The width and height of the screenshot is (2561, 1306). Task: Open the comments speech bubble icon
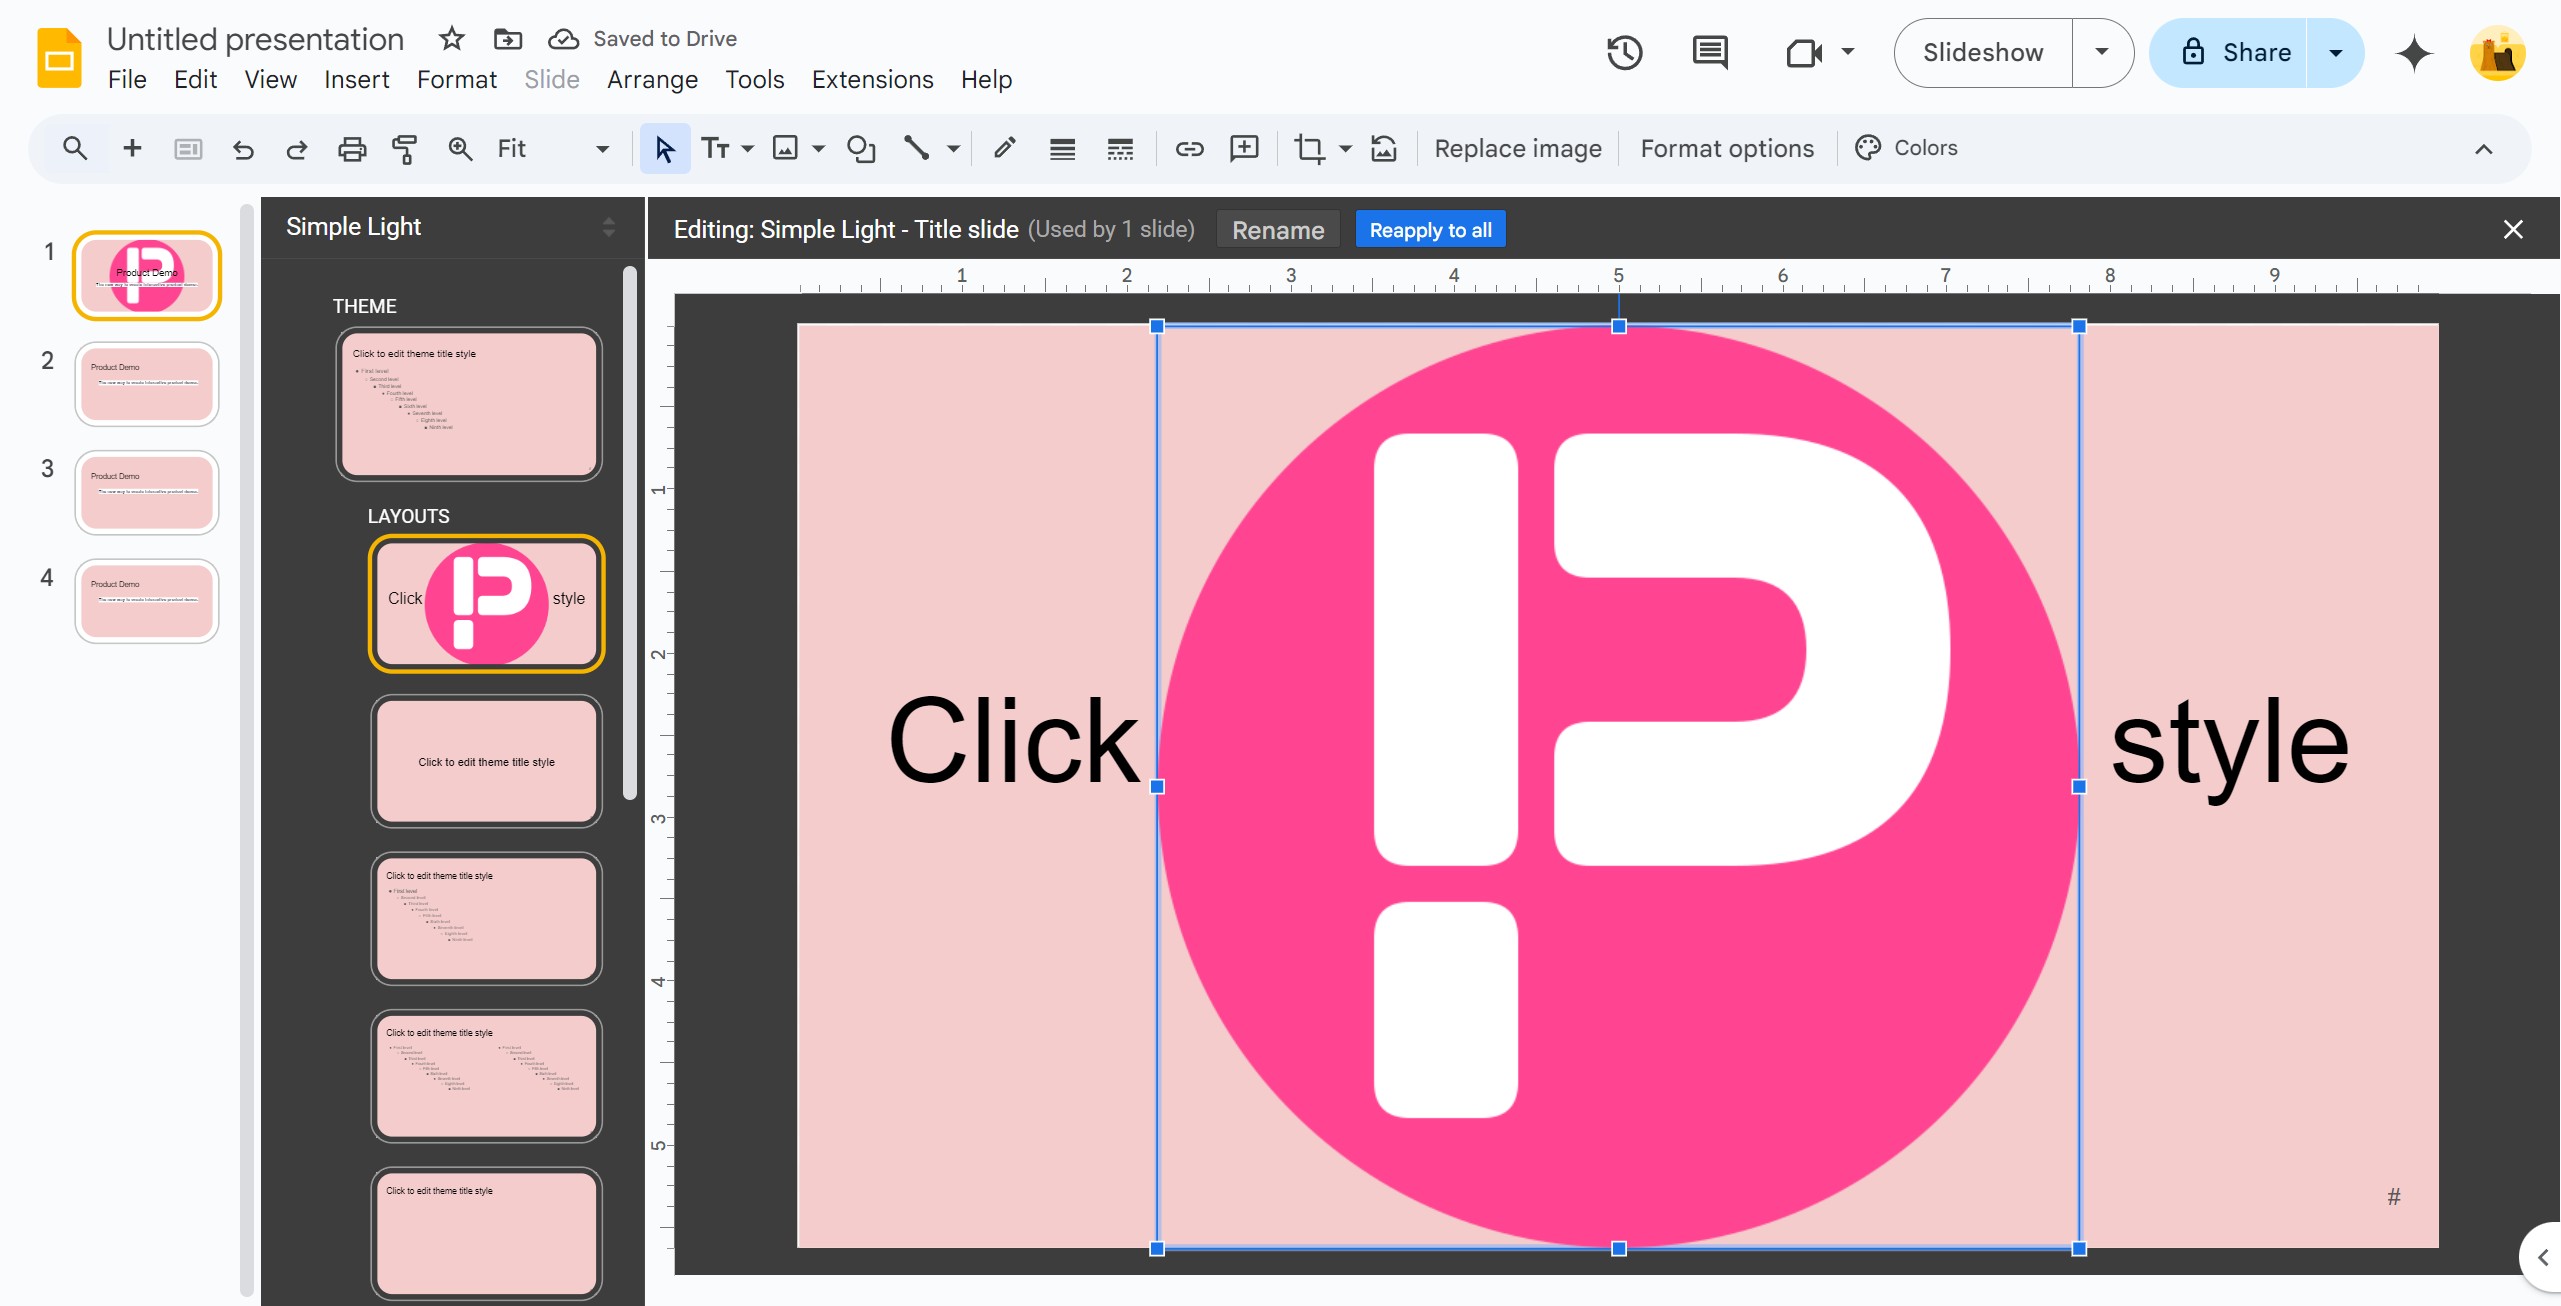pyautogui.click(x=1710, y=53)
